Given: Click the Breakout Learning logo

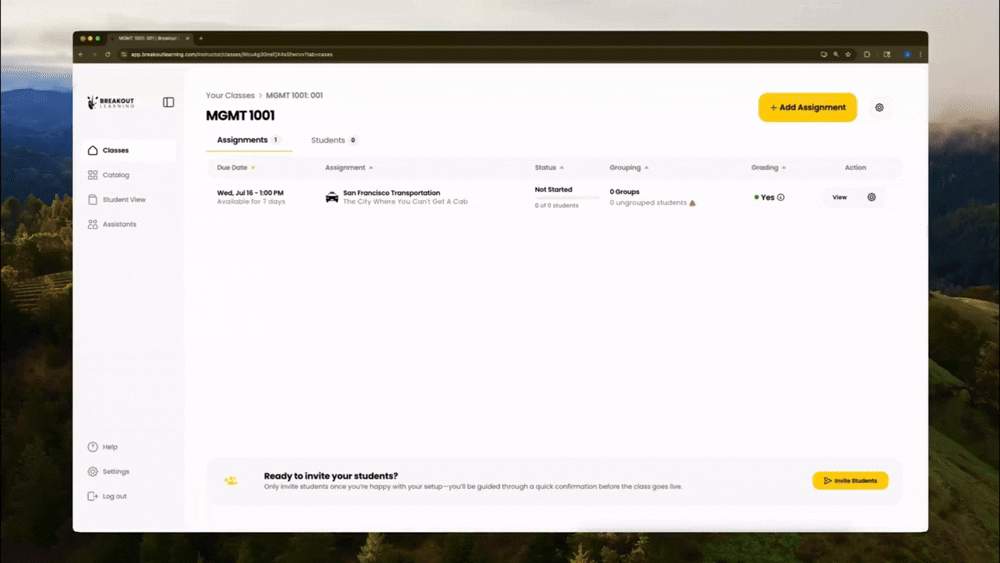Looking at the screenshot, I should coord(111,102).
